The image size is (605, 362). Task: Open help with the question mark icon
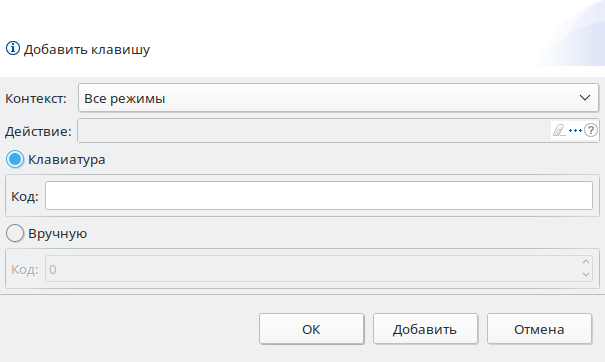(591, 130)
